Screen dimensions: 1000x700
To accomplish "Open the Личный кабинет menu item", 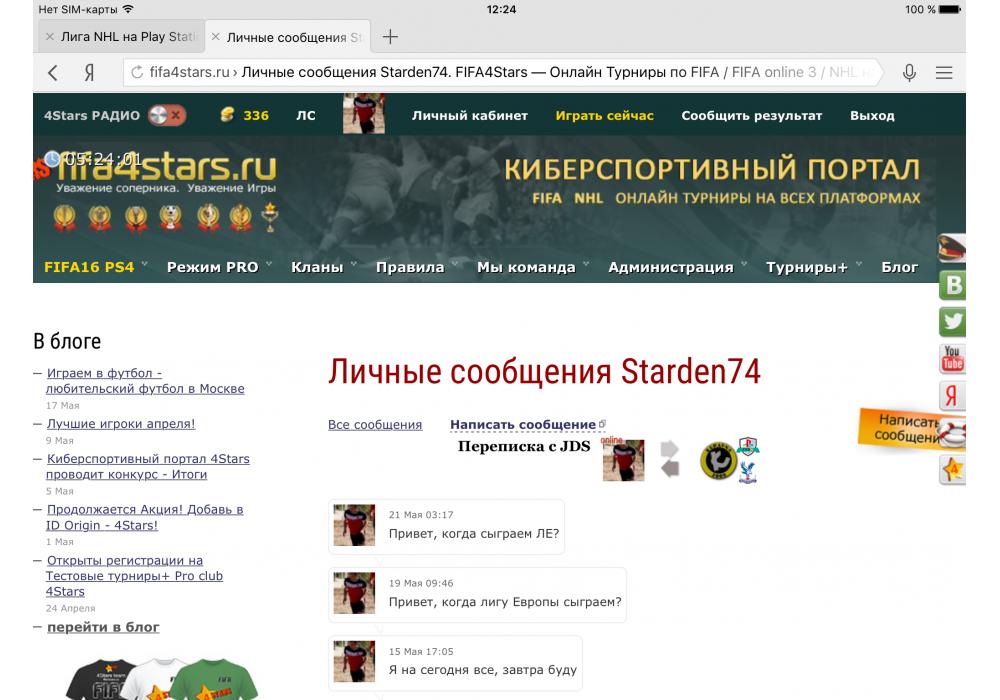I will point(469,115).
